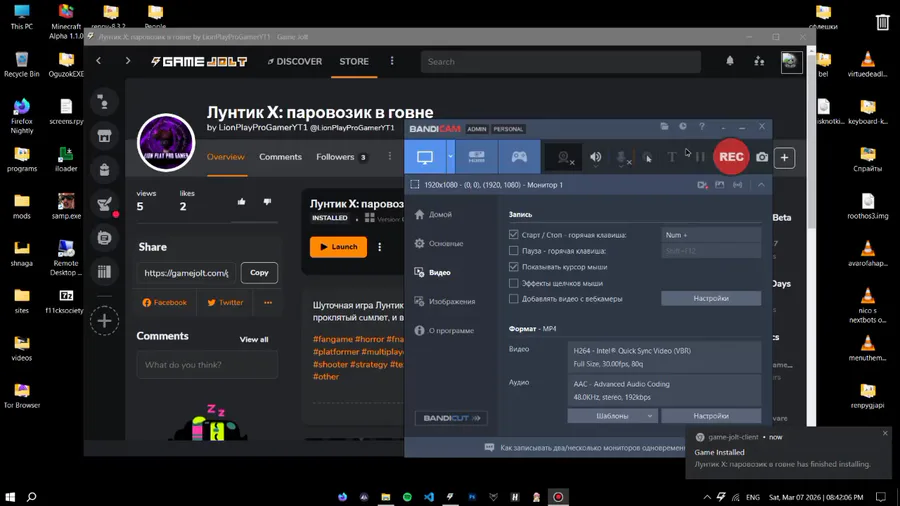The image size is (900, 506).
Task: Open Основные settings in Bandicam sidebar
Action: 439,243
